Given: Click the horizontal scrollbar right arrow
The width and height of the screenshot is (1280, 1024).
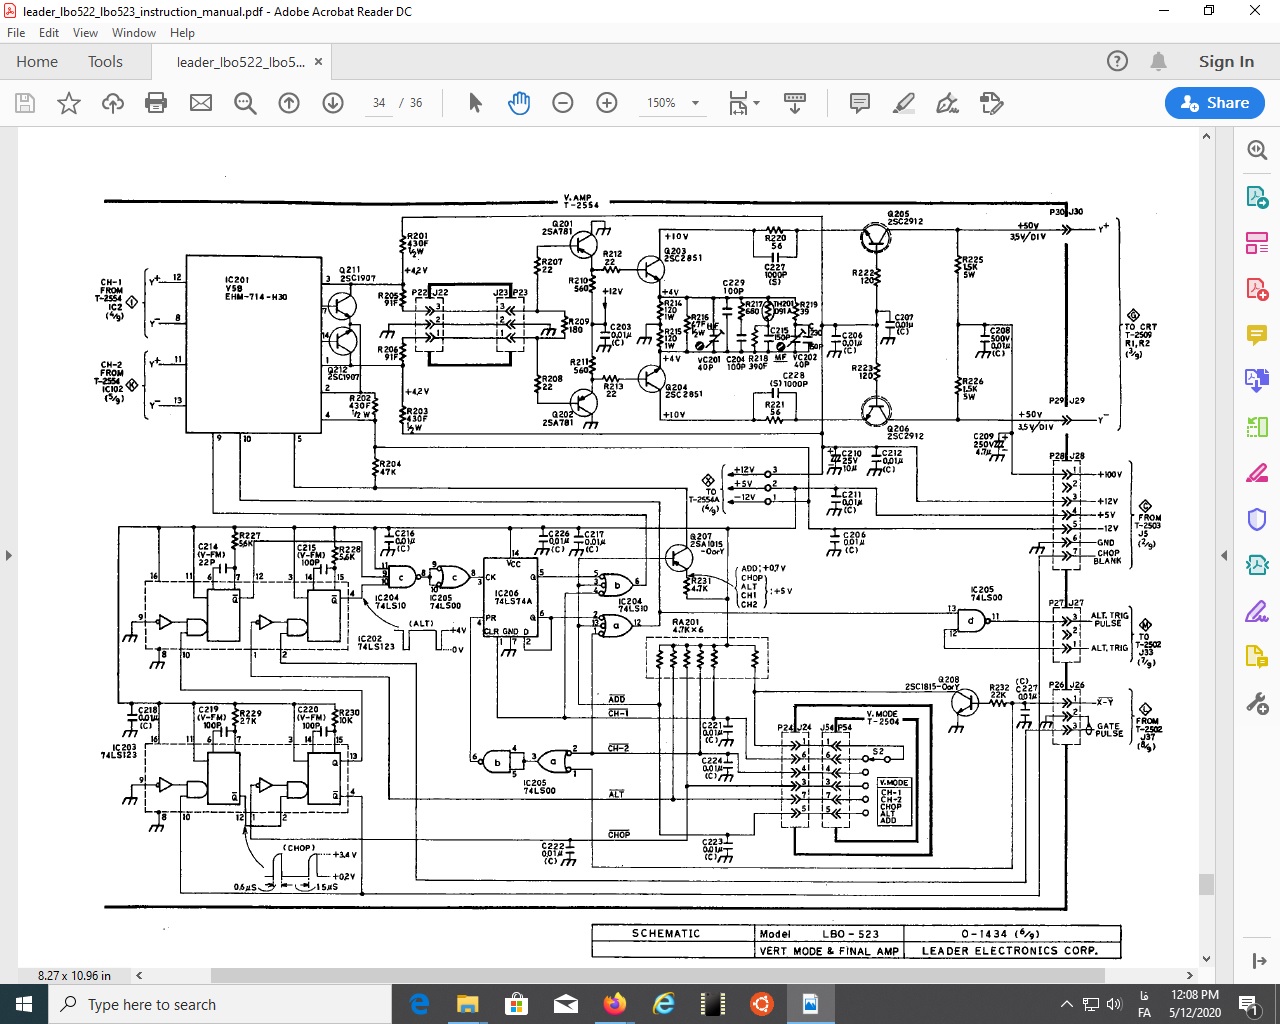Looking at the screenshot, I should (x=1189, y=975).
